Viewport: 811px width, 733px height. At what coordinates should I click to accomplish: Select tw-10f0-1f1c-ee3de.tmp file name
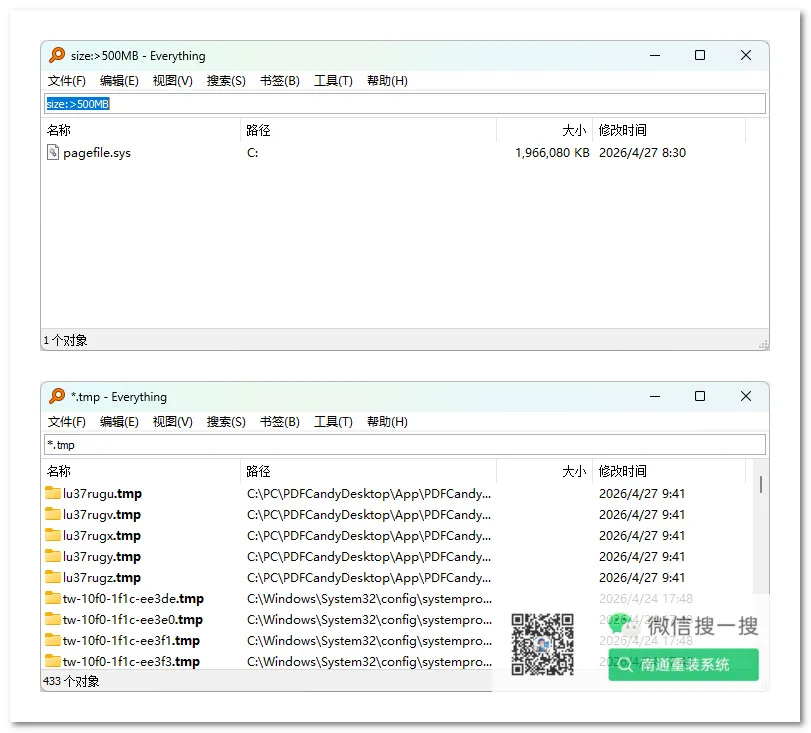[x=133, y=599]
